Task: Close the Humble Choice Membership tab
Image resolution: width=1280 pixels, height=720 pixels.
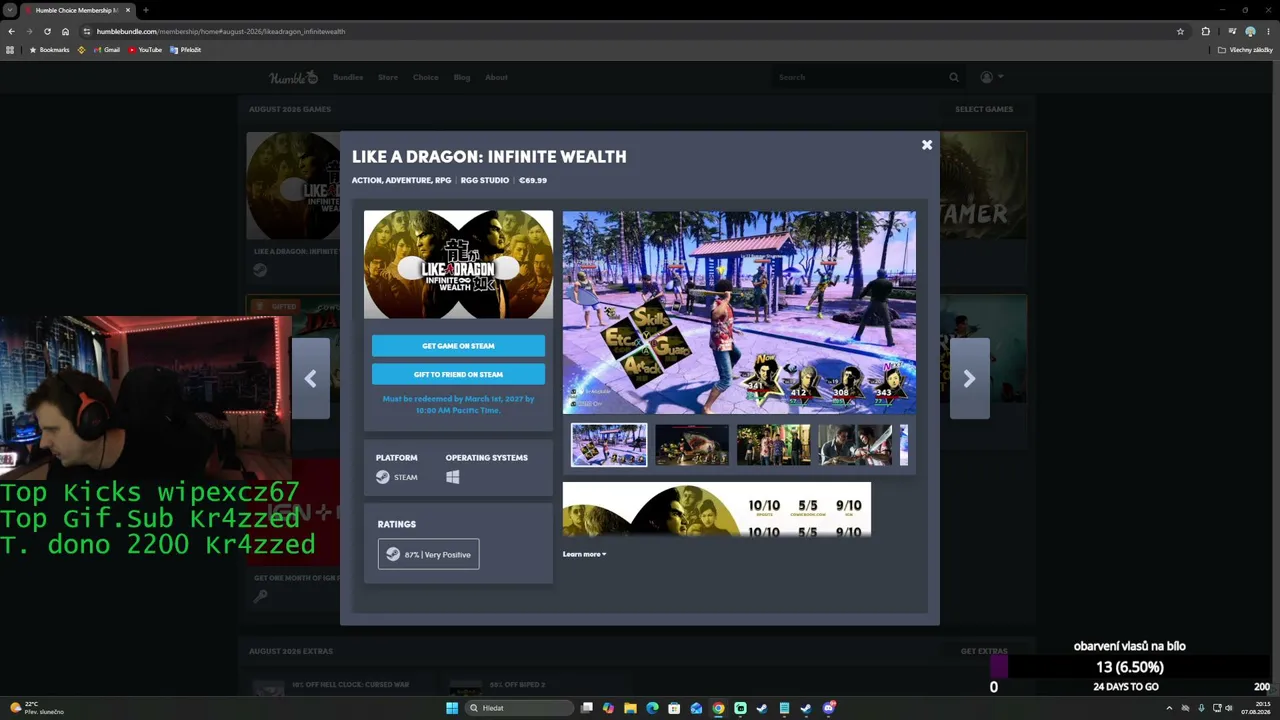Action: 128,10
